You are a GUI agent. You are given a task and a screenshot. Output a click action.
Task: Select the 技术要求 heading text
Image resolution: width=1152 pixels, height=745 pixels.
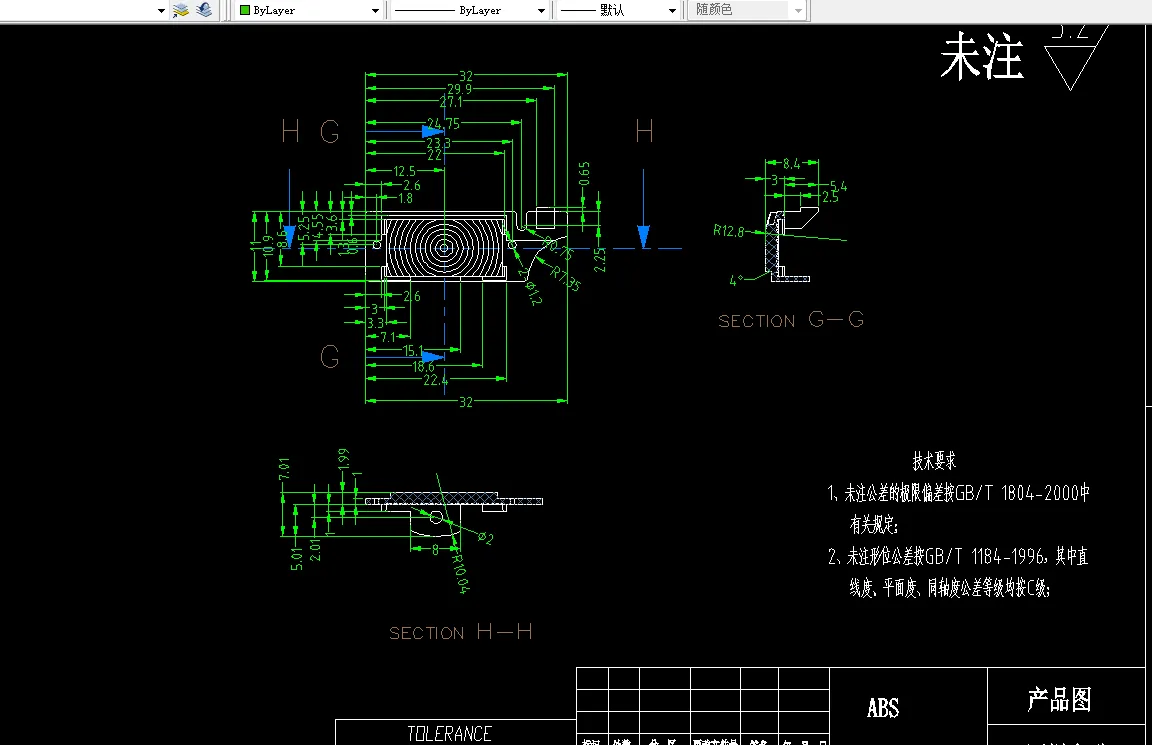coord(935,461)
